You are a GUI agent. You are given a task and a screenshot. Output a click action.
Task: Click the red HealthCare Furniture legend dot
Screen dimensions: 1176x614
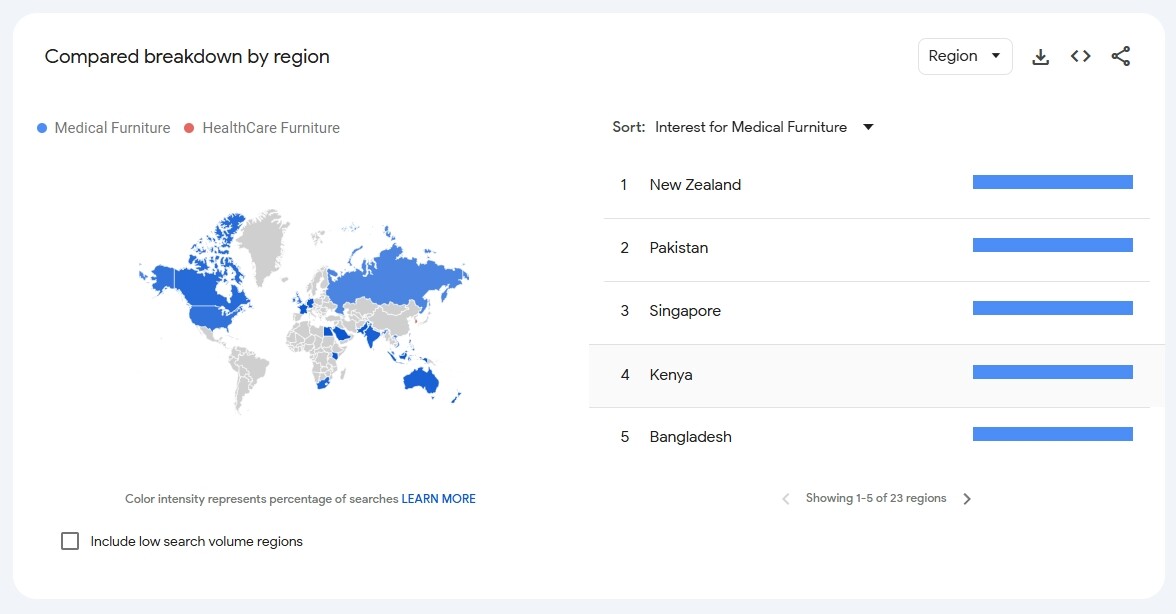click(x=189, y=128)
